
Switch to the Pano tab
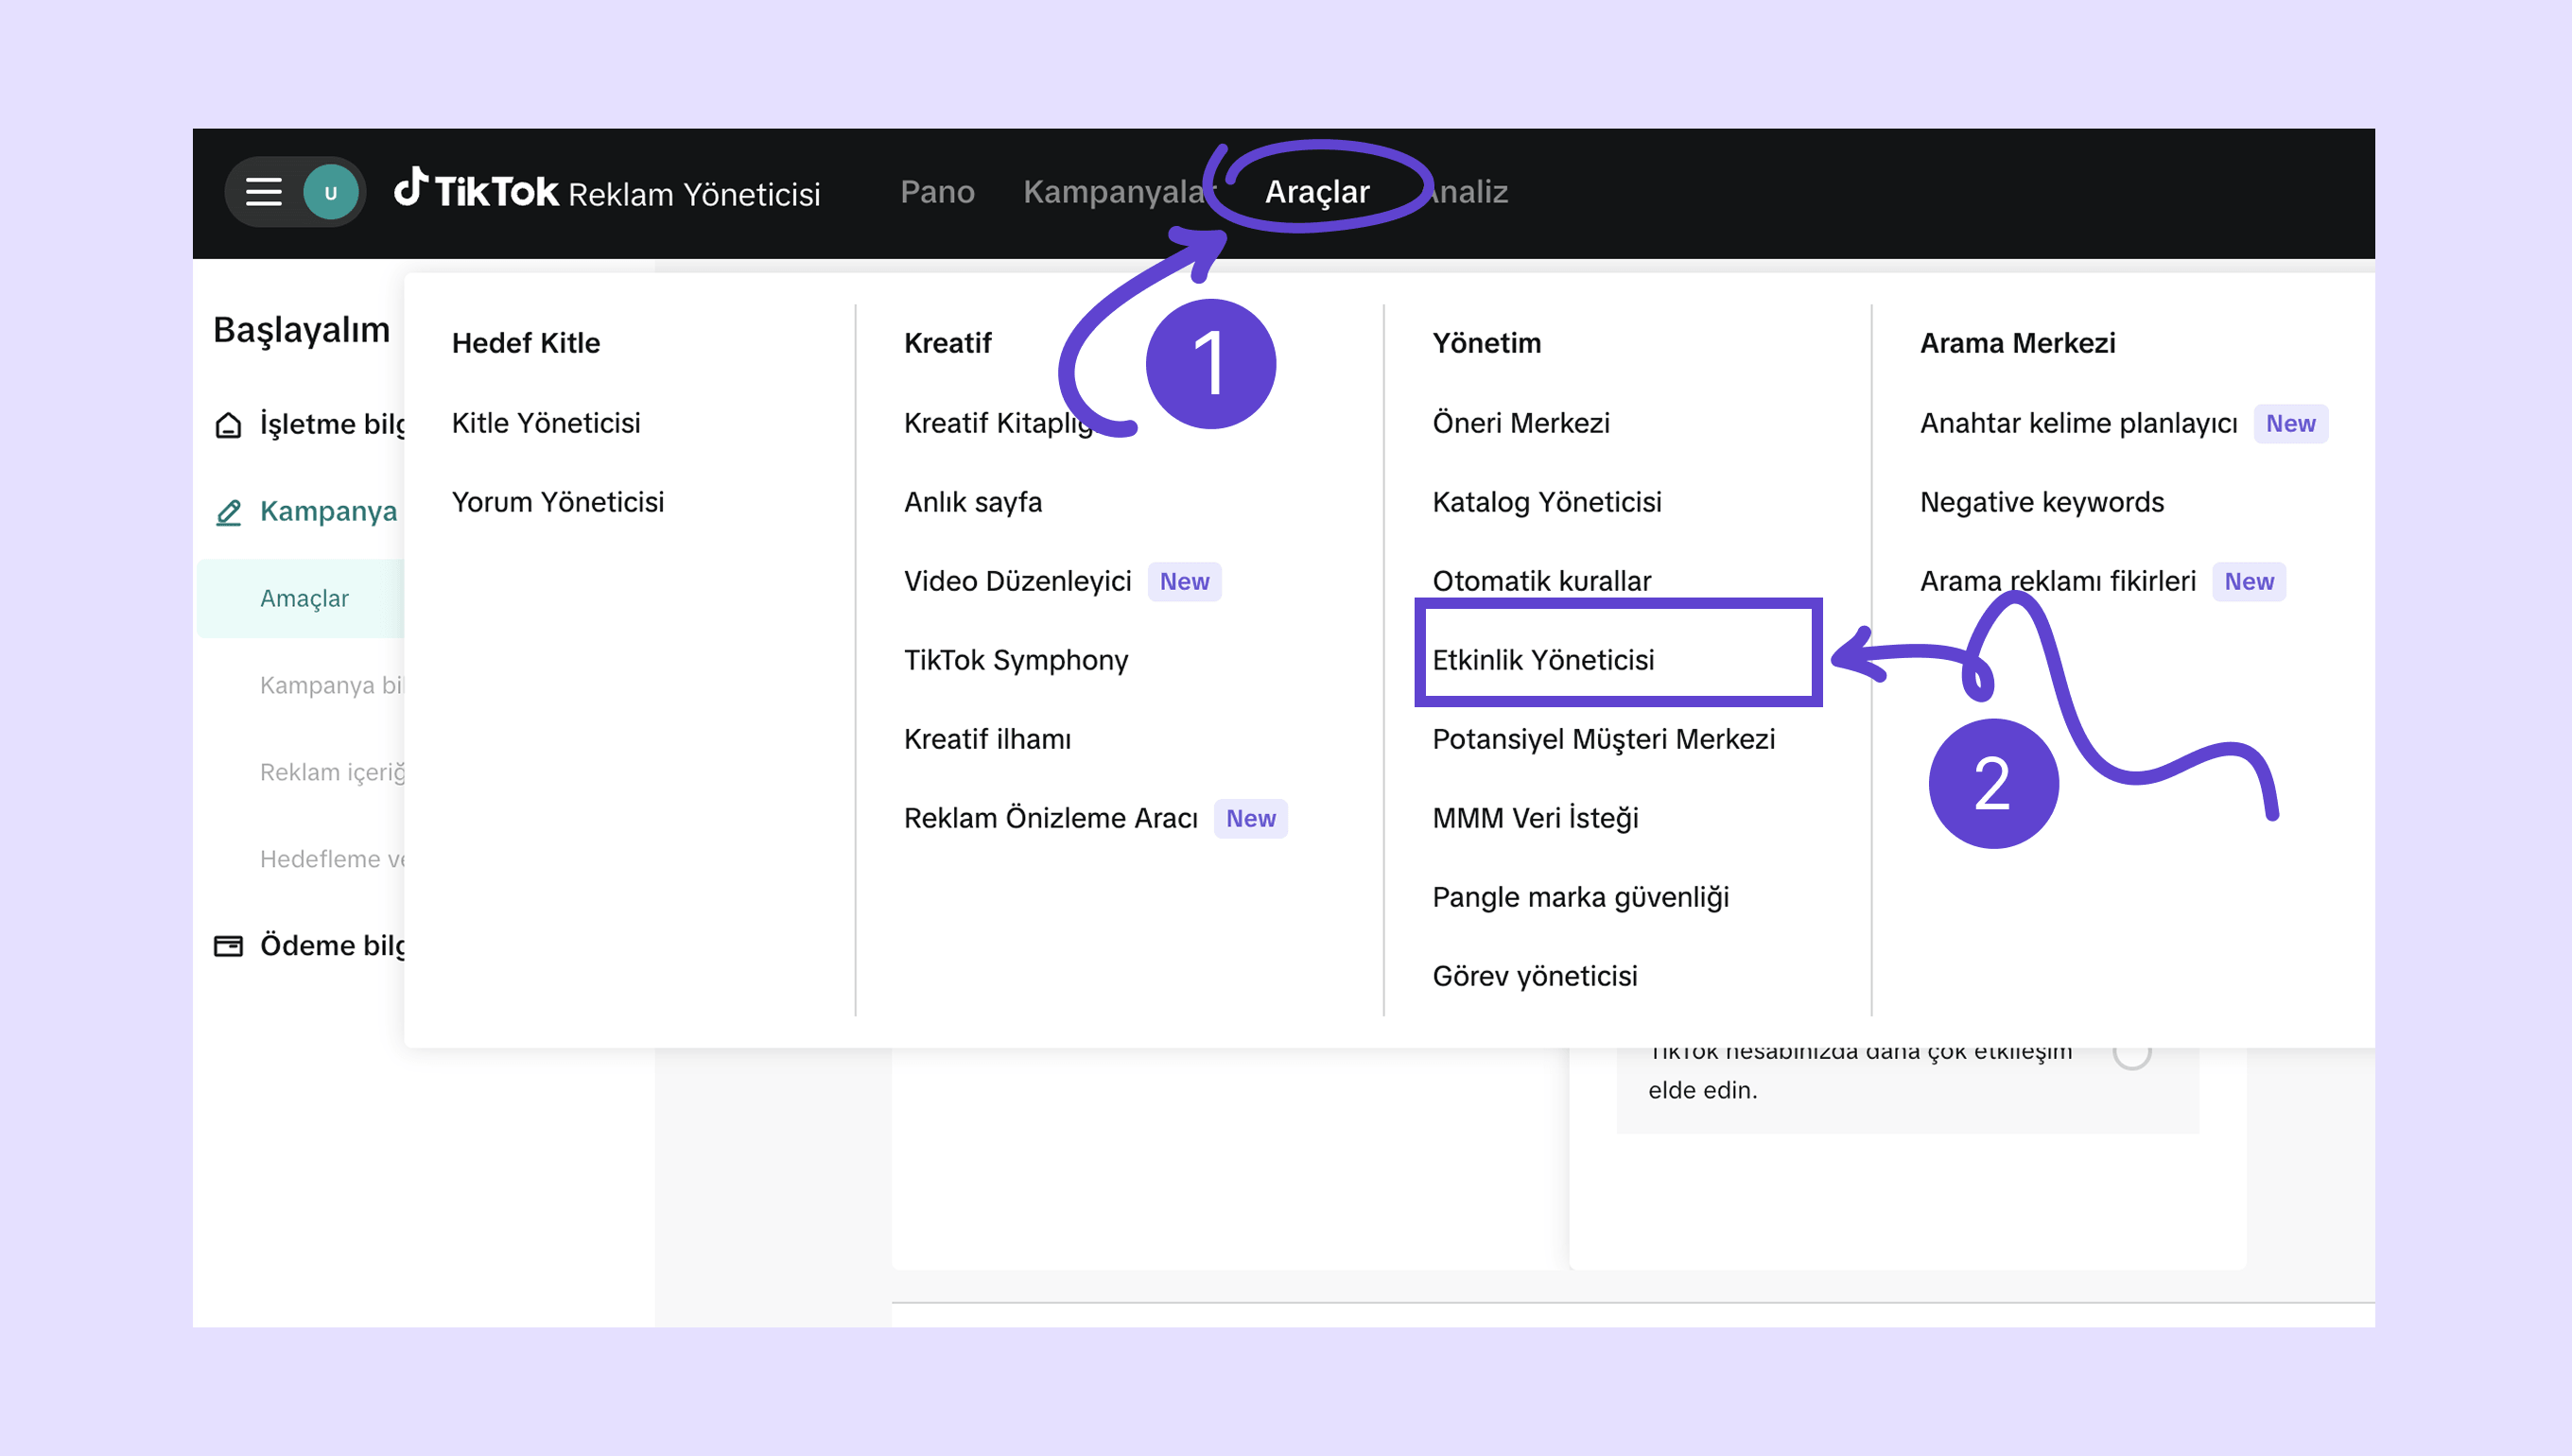coord(937,192)
